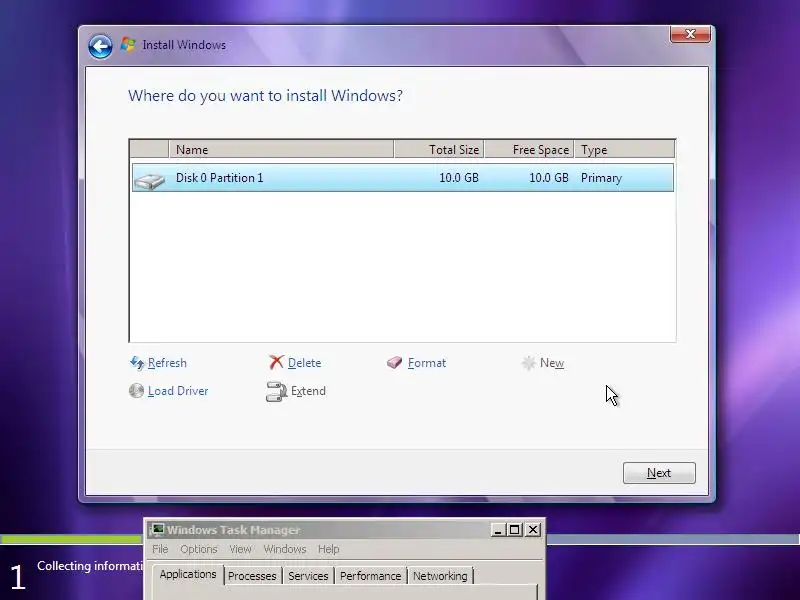
Task: Click the hard disk icon for Disk 0 Partition 1
Action: [149, 180]
